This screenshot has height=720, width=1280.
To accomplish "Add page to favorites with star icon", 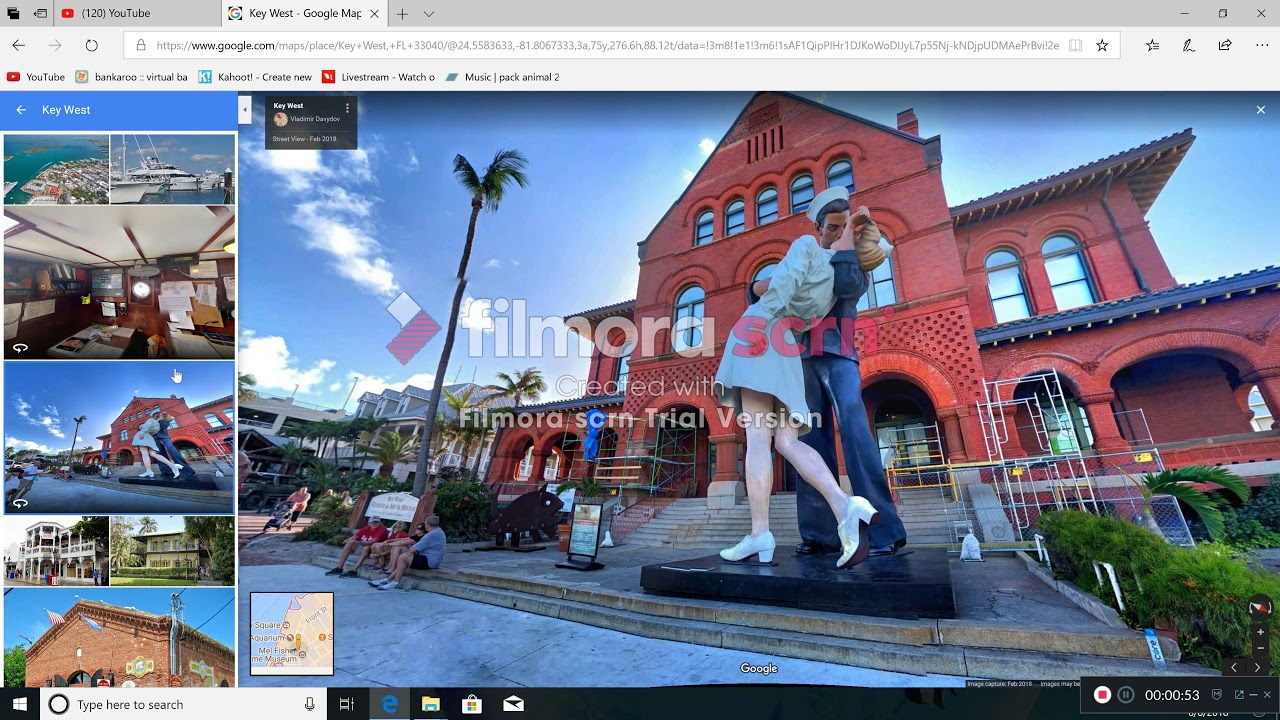I will point(1102,45).
